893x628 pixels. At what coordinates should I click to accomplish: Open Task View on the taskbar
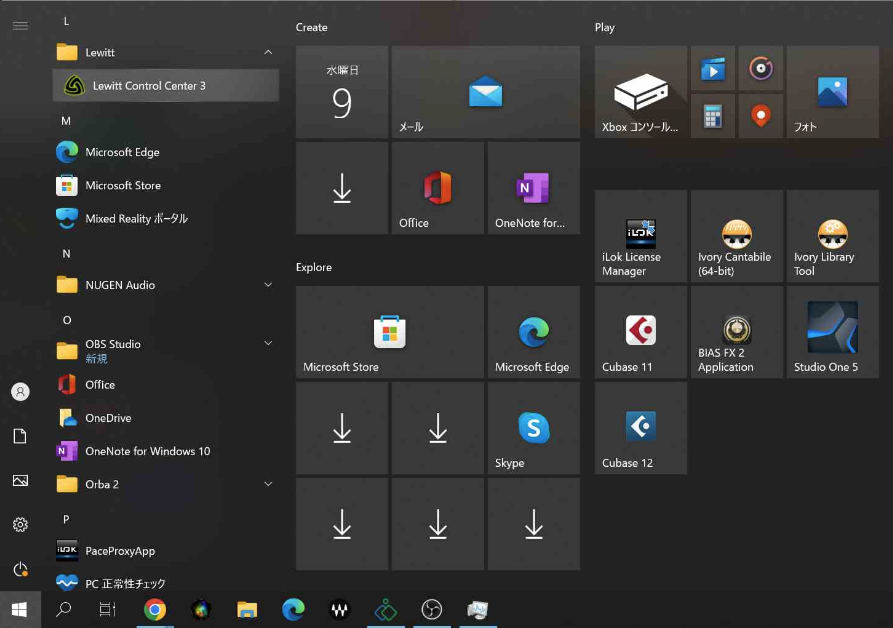coord(107,610)
